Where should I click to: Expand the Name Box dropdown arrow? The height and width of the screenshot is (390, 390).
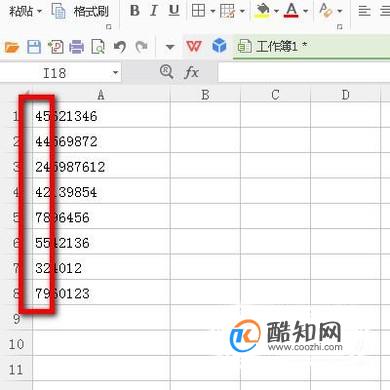(x=115, y=72)
